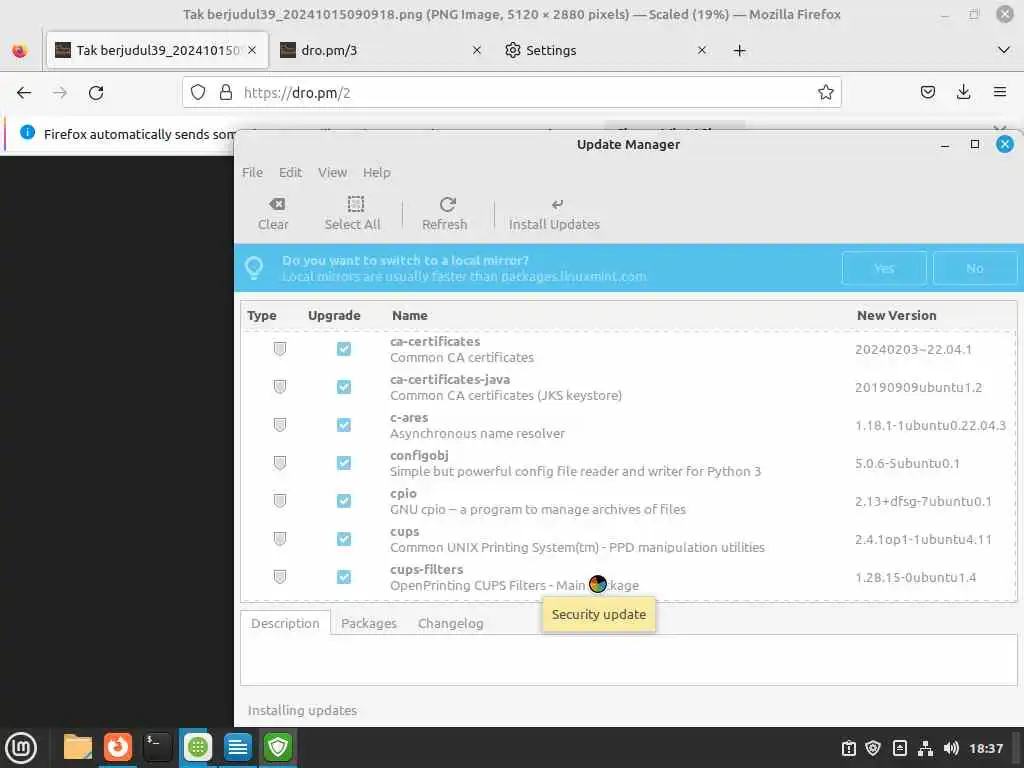Click the shield tracking protection icon in Firefox
The width and height of the screenshot is (1024, 768).
click(x=198, y=93)
